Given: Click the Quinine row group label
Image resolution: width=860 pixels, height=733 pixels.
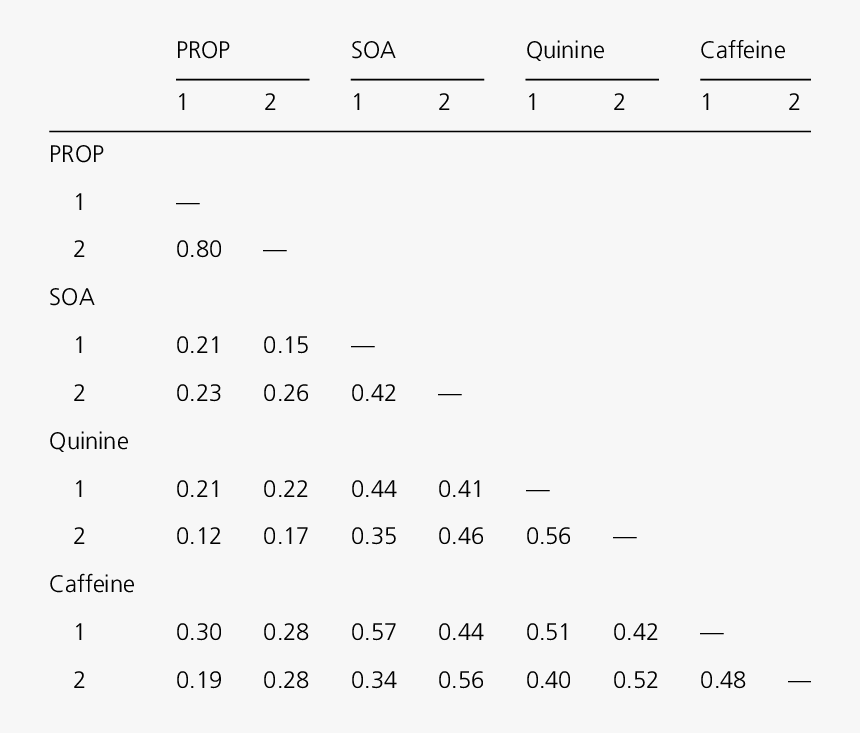Looking at the screenshot, I should pos(88,441).
